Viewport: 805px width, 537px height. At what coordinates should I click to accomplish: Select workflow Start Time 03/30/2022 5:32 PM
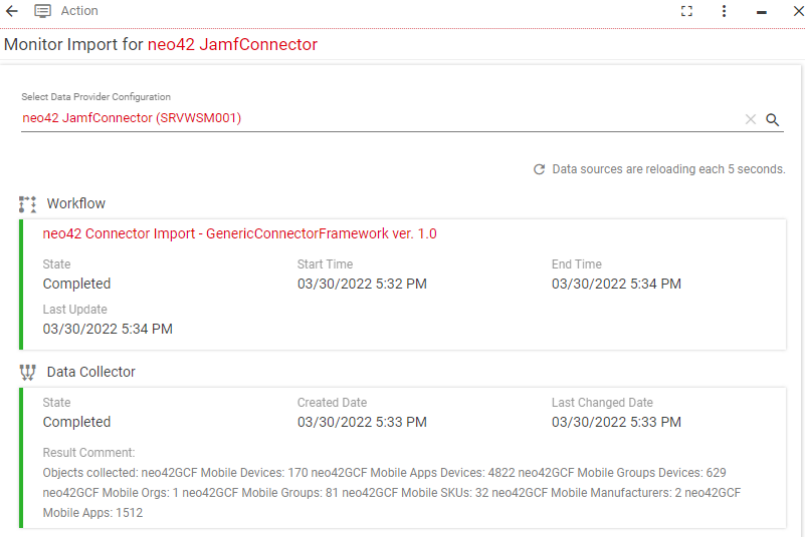tap(362, 284)
